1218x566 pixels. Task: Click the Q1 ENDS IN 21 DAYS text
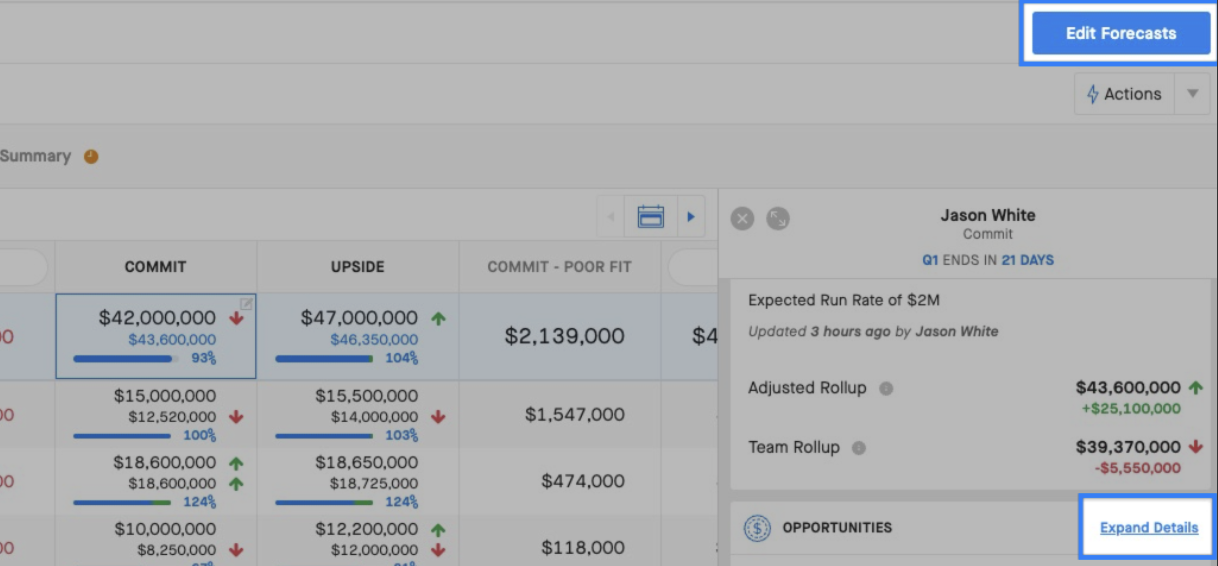(x=988, y=260)
